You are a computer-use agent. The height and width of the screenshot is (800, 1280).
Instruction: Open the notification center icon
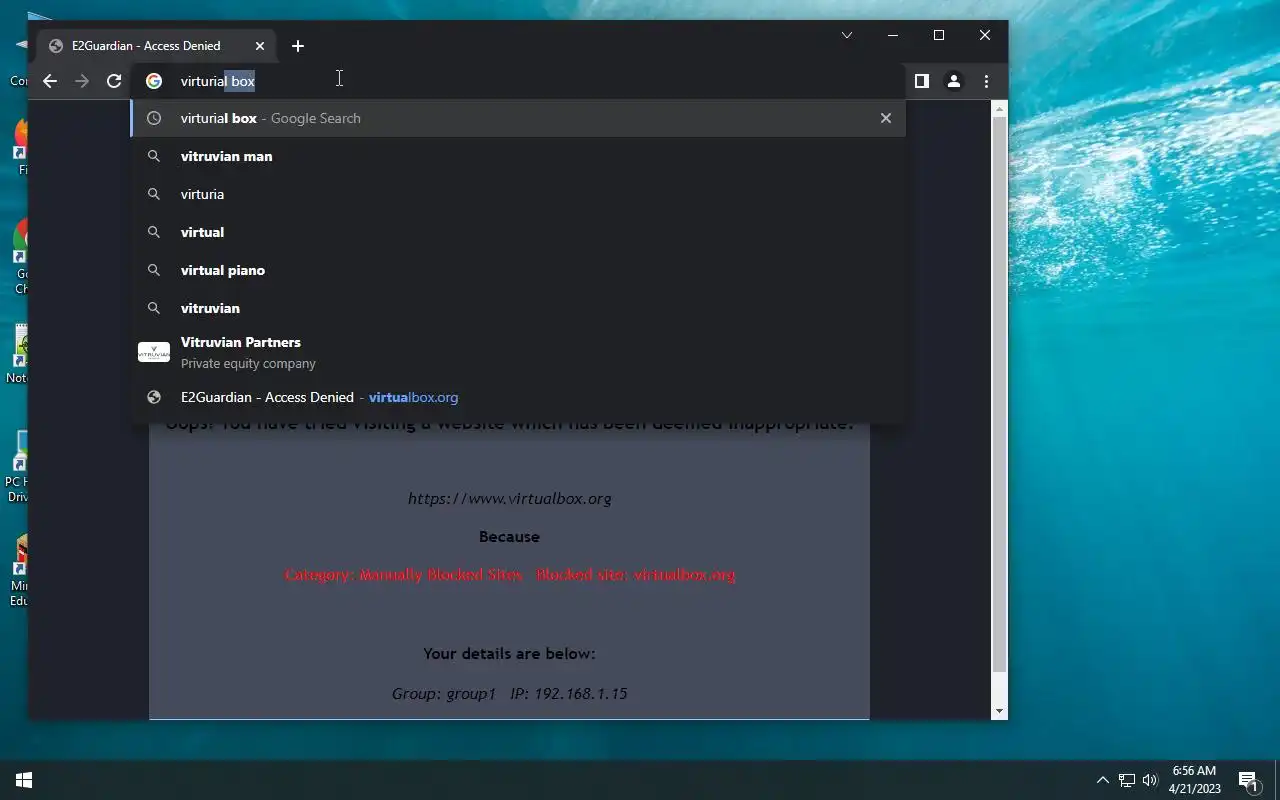pos(1248,780)
